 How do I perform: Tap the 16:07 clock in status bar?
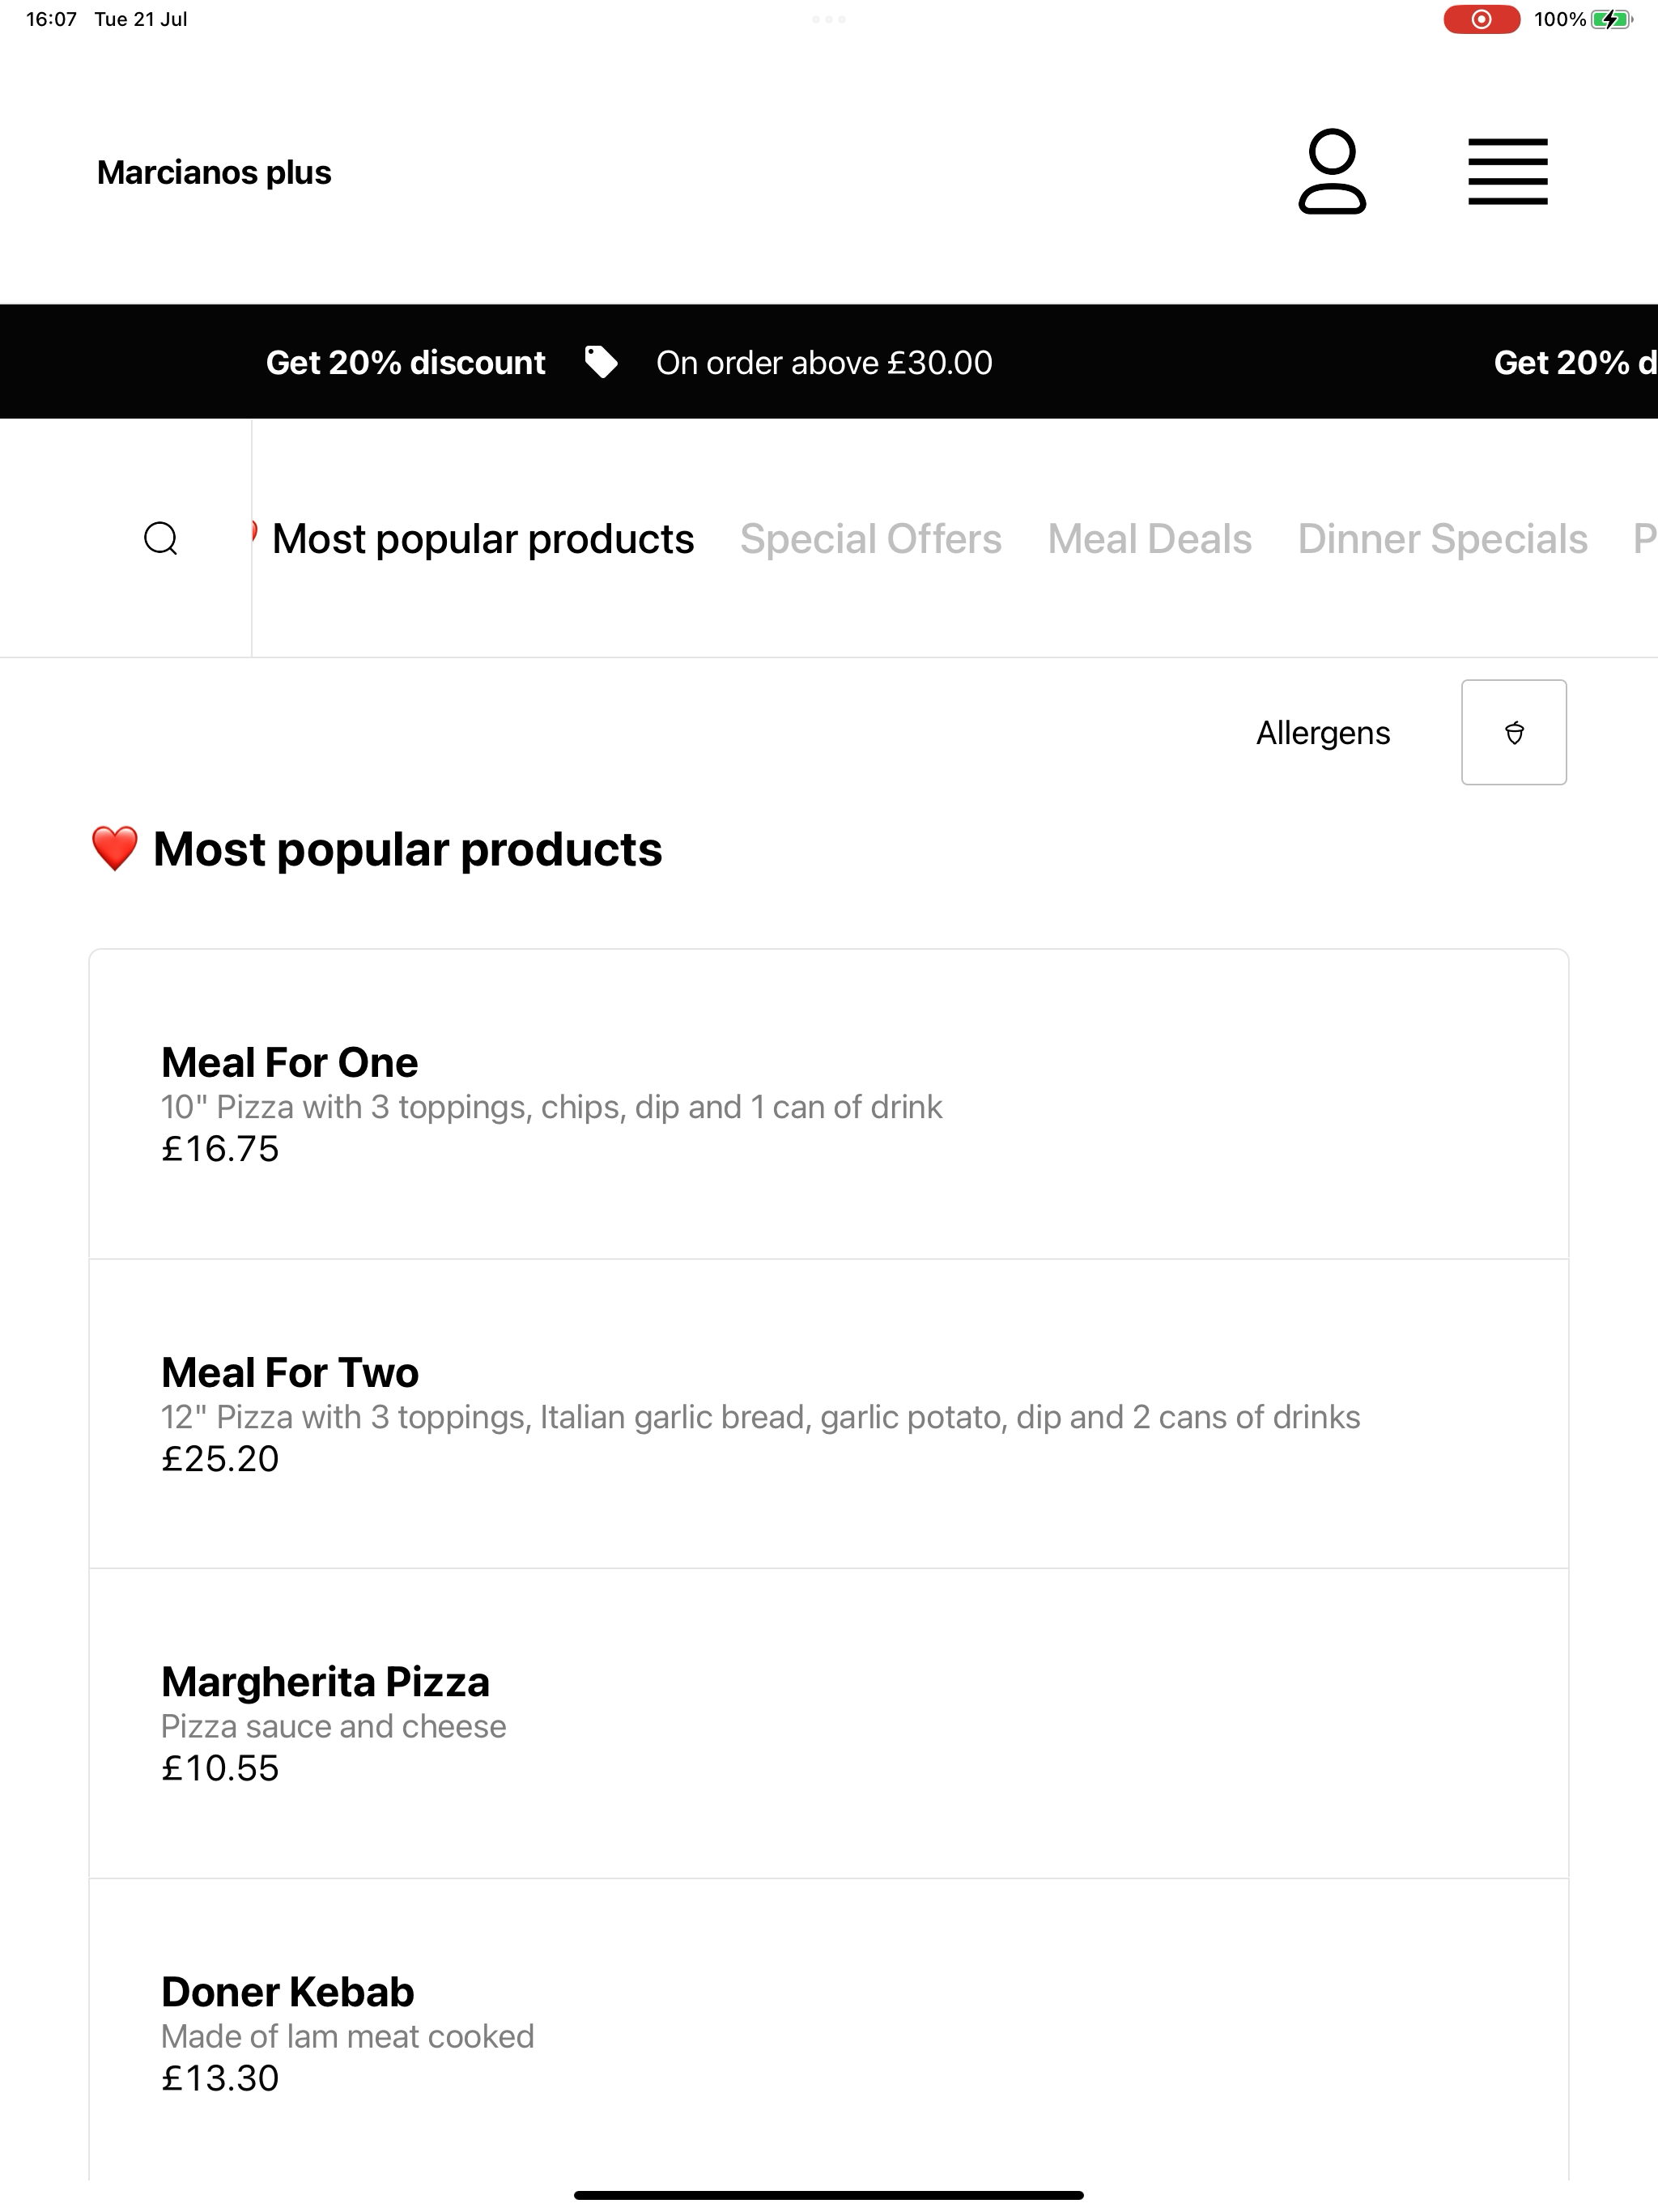coord(51,19)
